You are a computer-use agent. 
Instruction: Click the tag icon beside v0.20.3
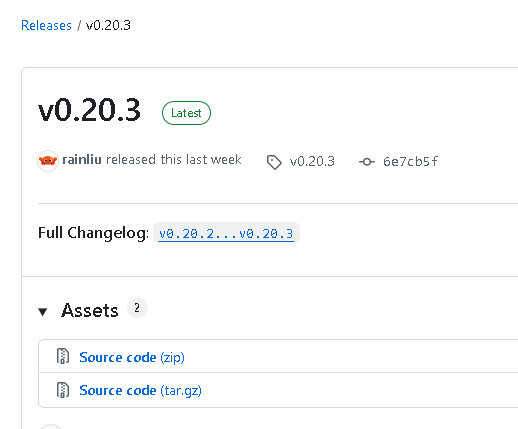[x=274, y=162]
